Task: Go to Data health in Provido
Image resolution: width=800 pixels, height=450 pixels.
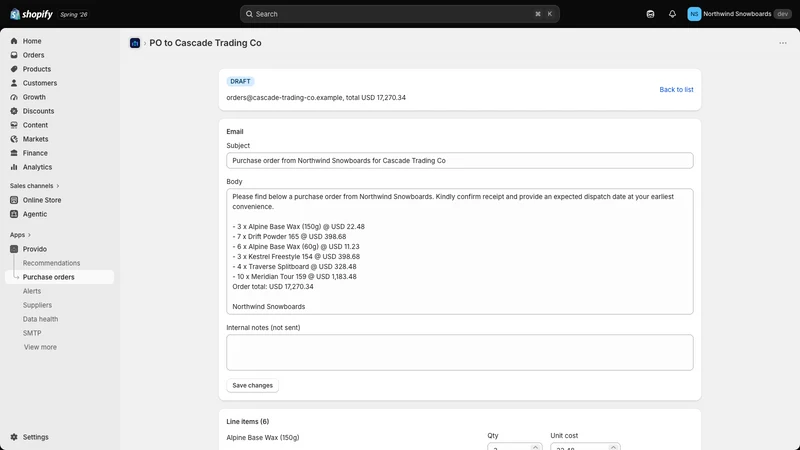Action: (x=40, y=319)
